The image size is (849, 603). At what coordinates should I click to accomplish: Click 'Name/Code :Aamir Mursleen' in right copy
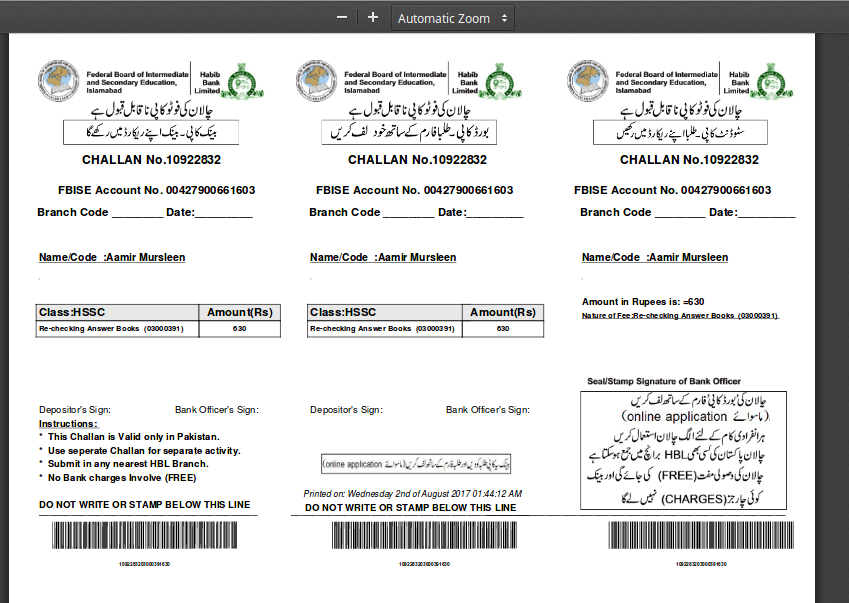coord(655,257)
